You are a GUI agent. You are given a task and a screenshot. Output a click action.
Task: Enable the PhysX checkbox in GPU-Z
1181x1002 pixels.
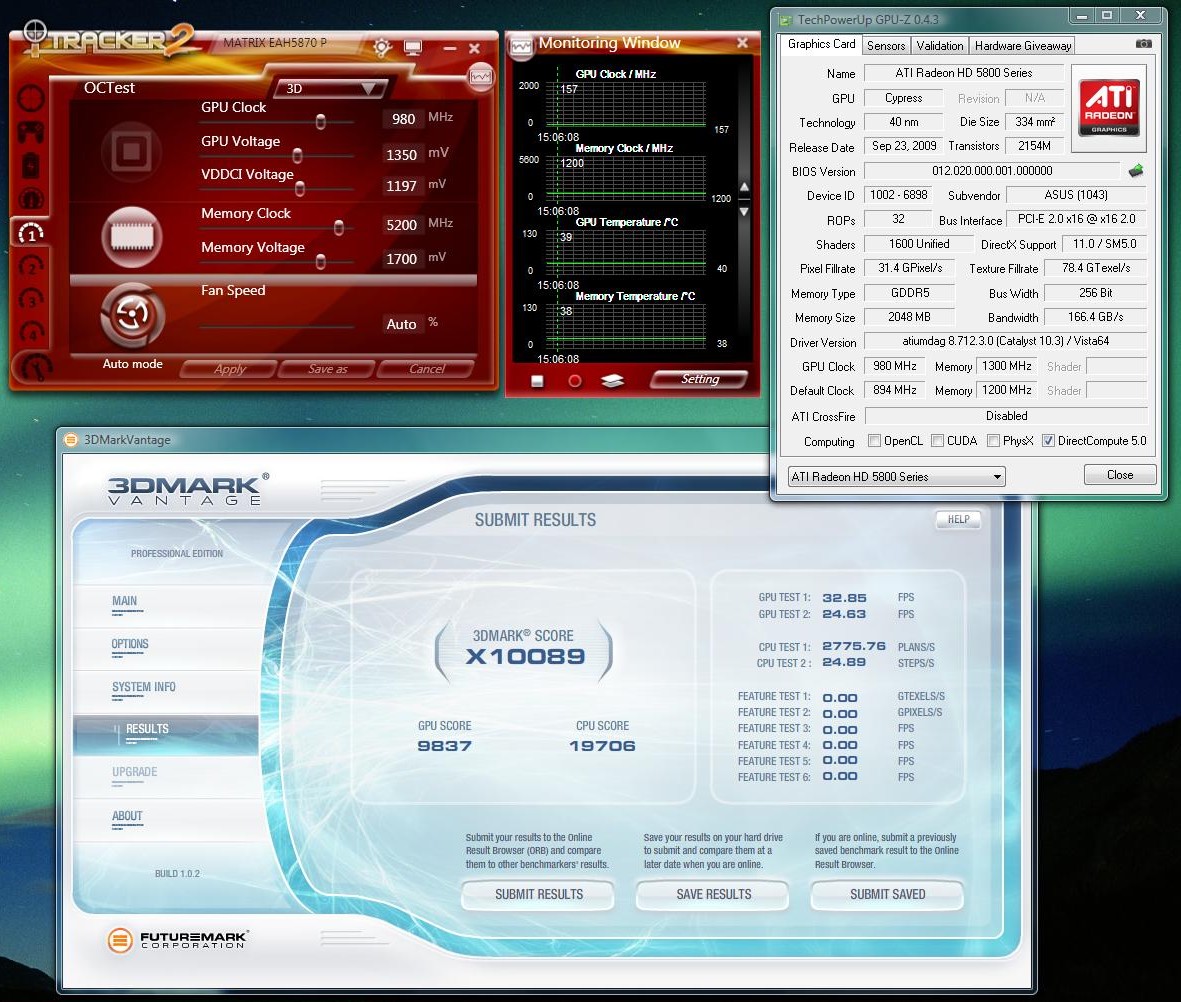pos(993,441)
